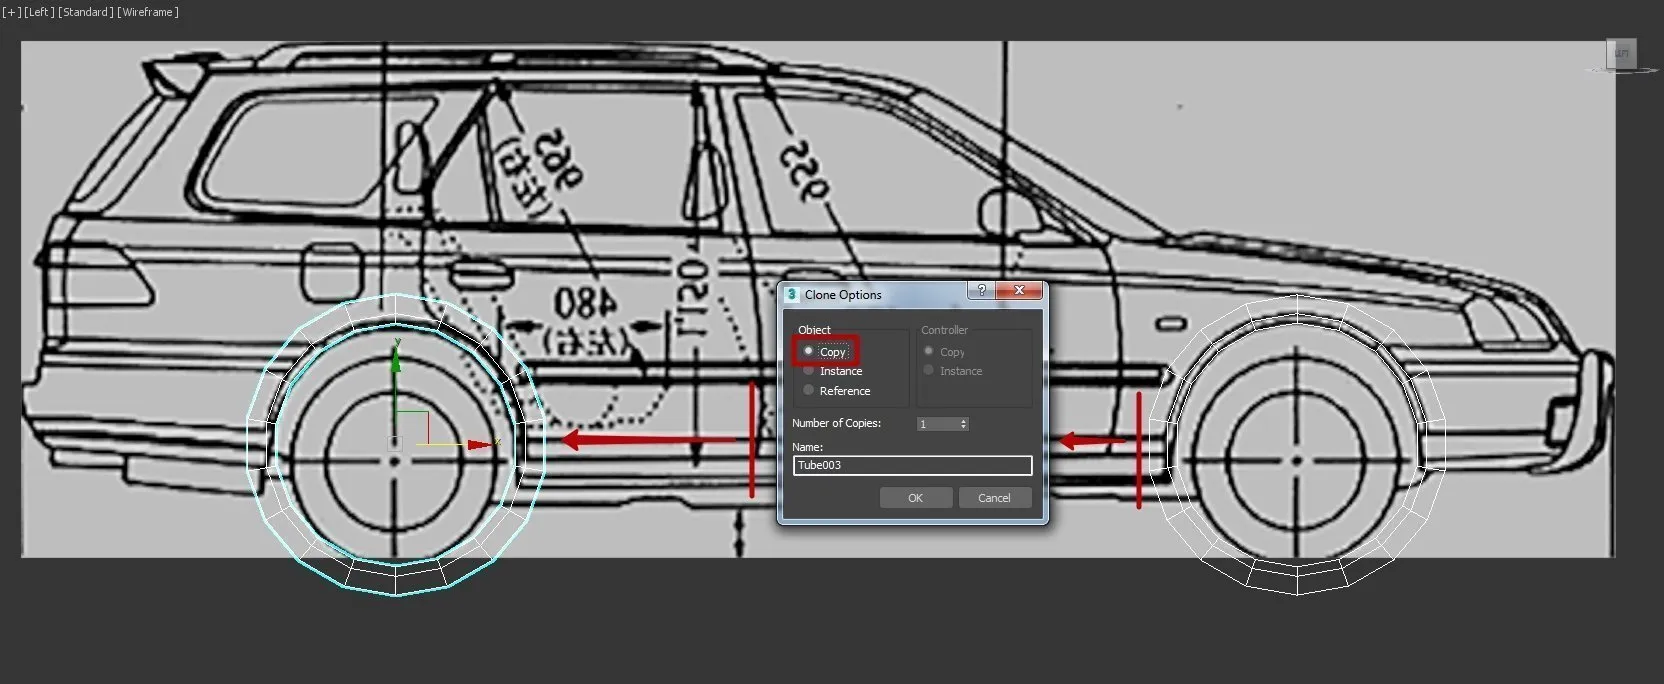Click the Number of Copies spinner arrows

964,424
